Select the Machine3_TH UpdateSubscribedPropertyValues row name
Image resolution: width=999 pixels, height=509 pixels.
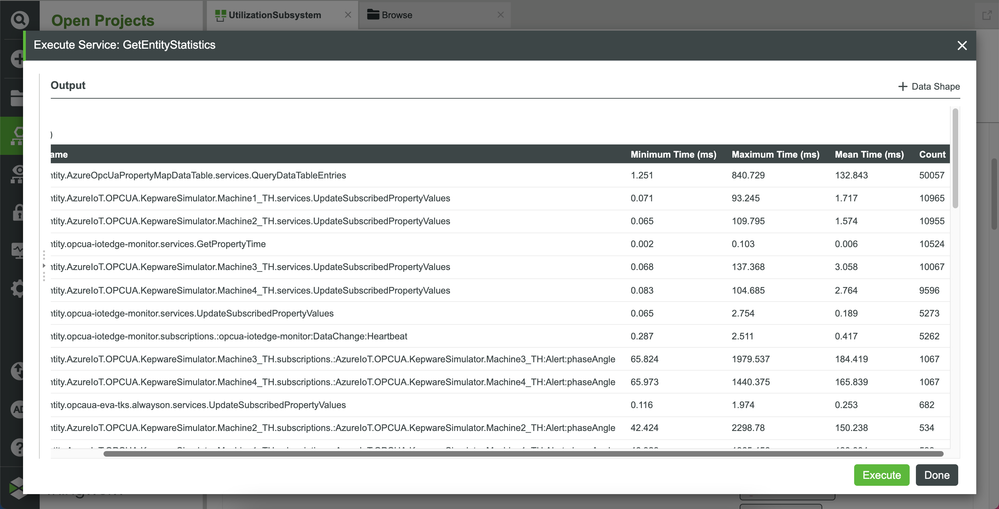point(250,267)
